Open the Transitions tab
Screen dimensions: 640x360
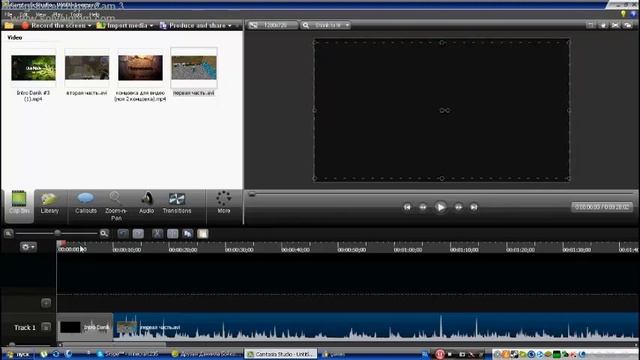[x=177, y=204]
